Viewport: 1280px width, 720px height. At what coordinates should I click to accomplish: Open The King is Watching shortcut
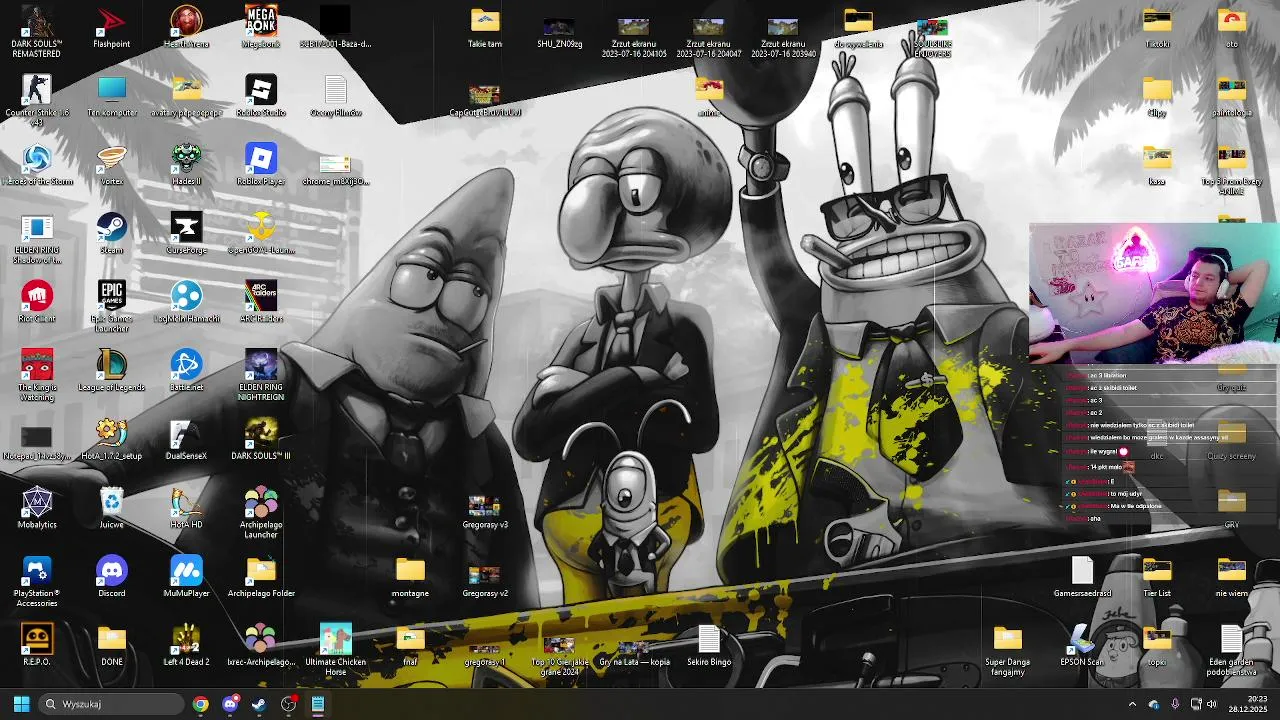tap(37, 375)
